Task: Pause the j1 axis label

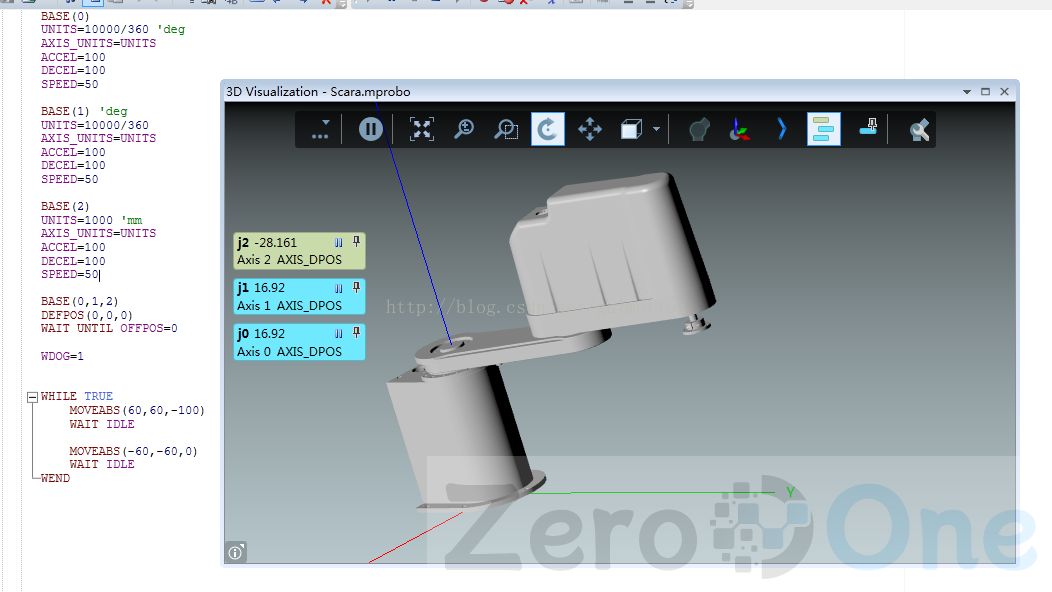Action: point(339,288)
